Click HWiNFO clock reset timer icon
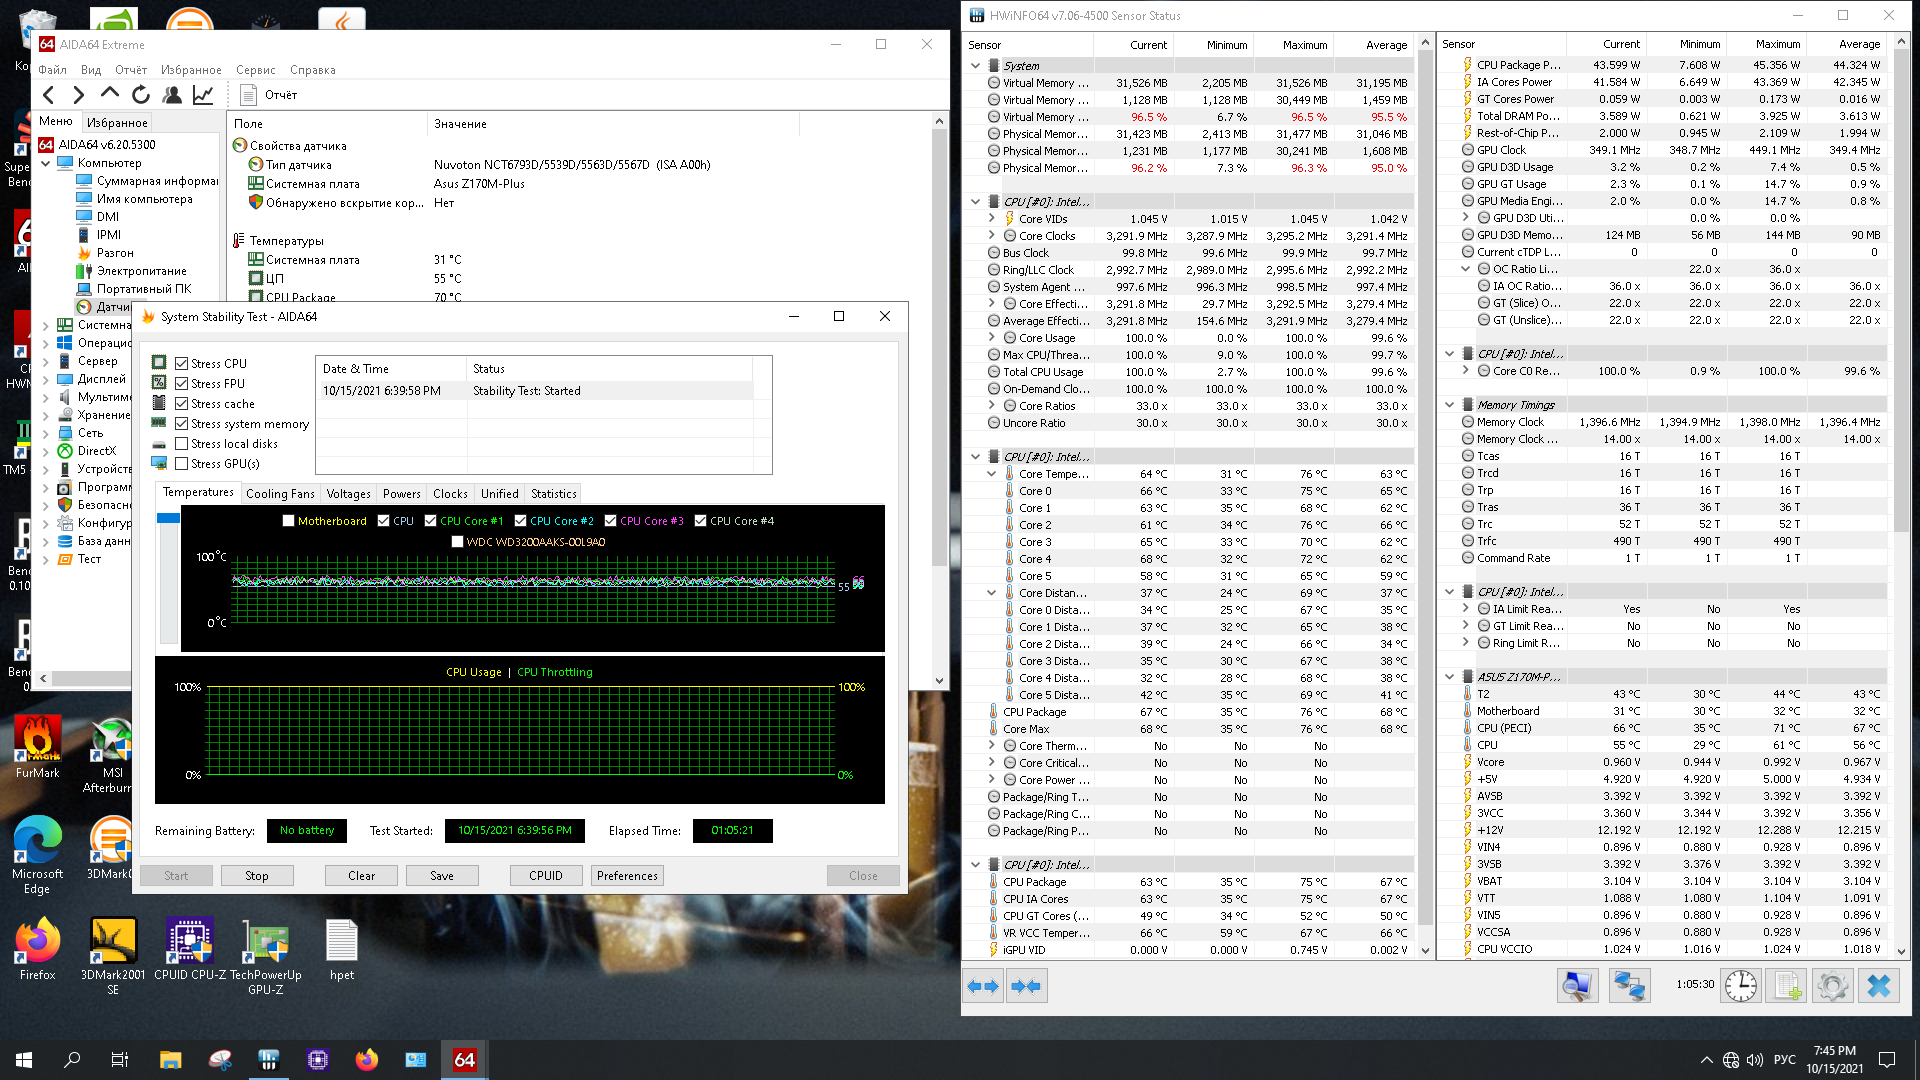This screenshot has width=1920, height=1080. pos(1740,986)
